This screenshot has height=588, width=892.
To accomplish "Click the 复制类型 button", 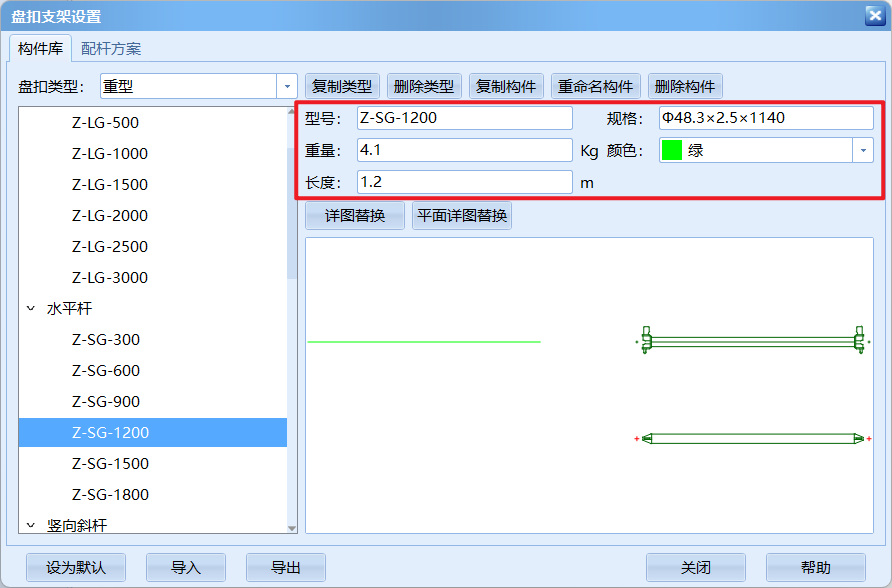I will pos(342,86).
